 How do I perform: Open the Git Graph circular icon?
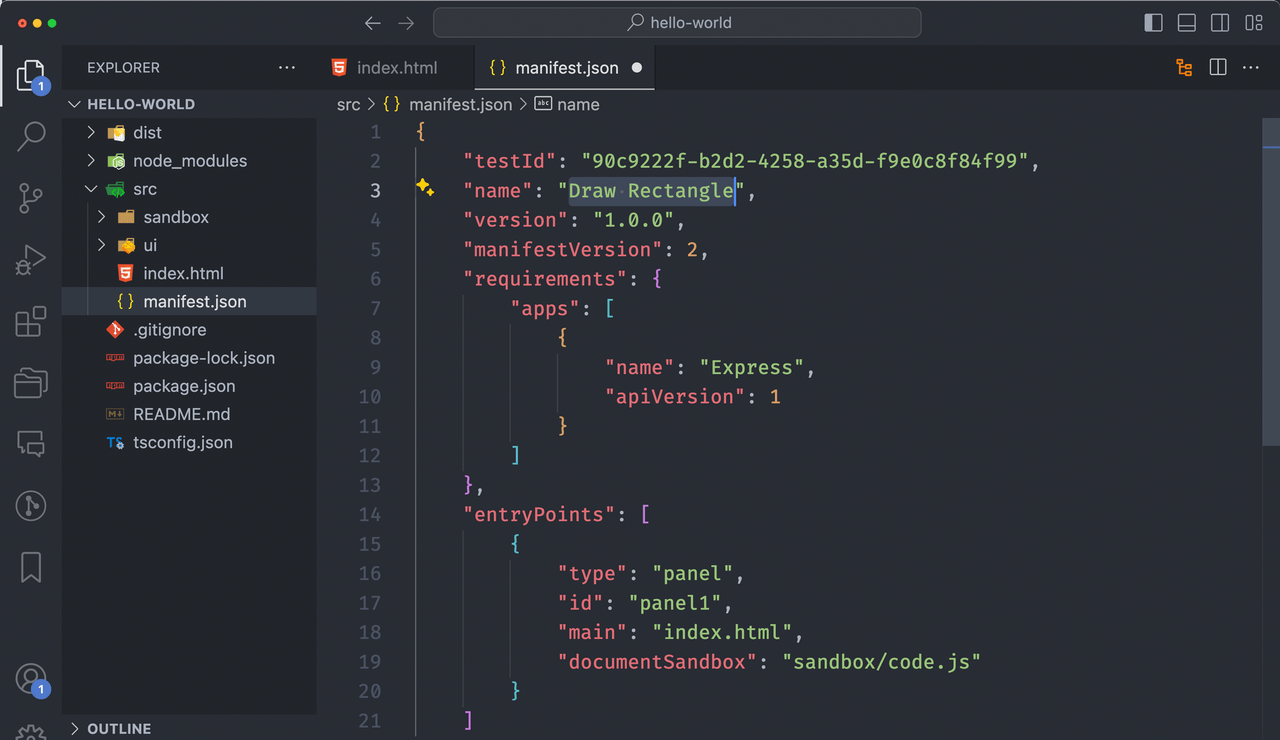pos(31,505)
